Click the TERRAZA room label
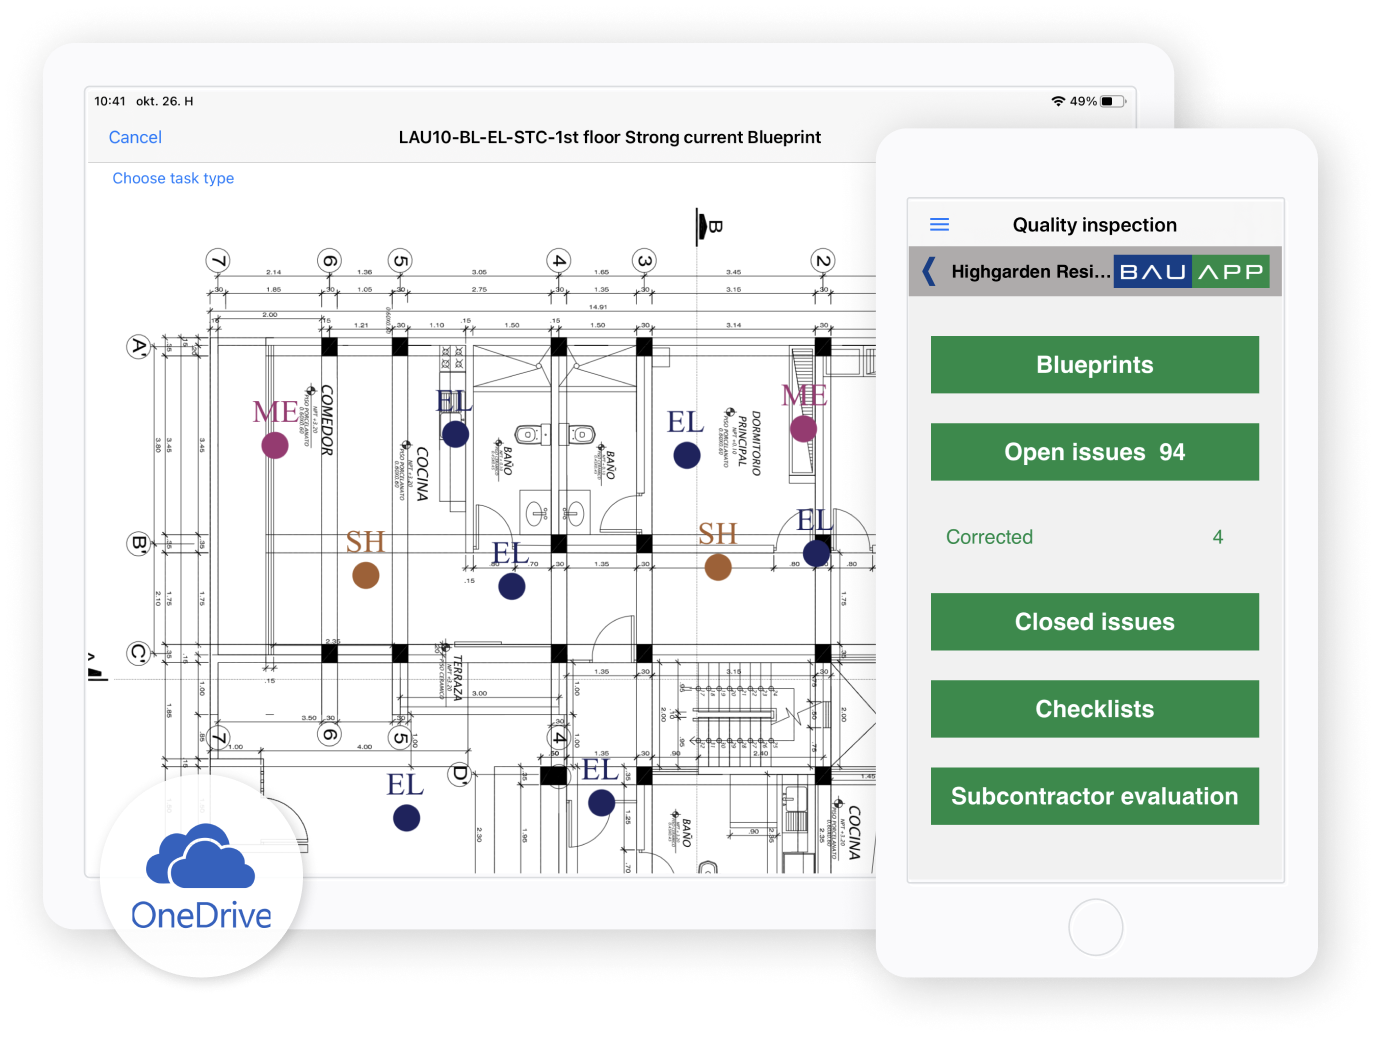The width and height of the screenshot is (1378, 1038). point(457,678)
